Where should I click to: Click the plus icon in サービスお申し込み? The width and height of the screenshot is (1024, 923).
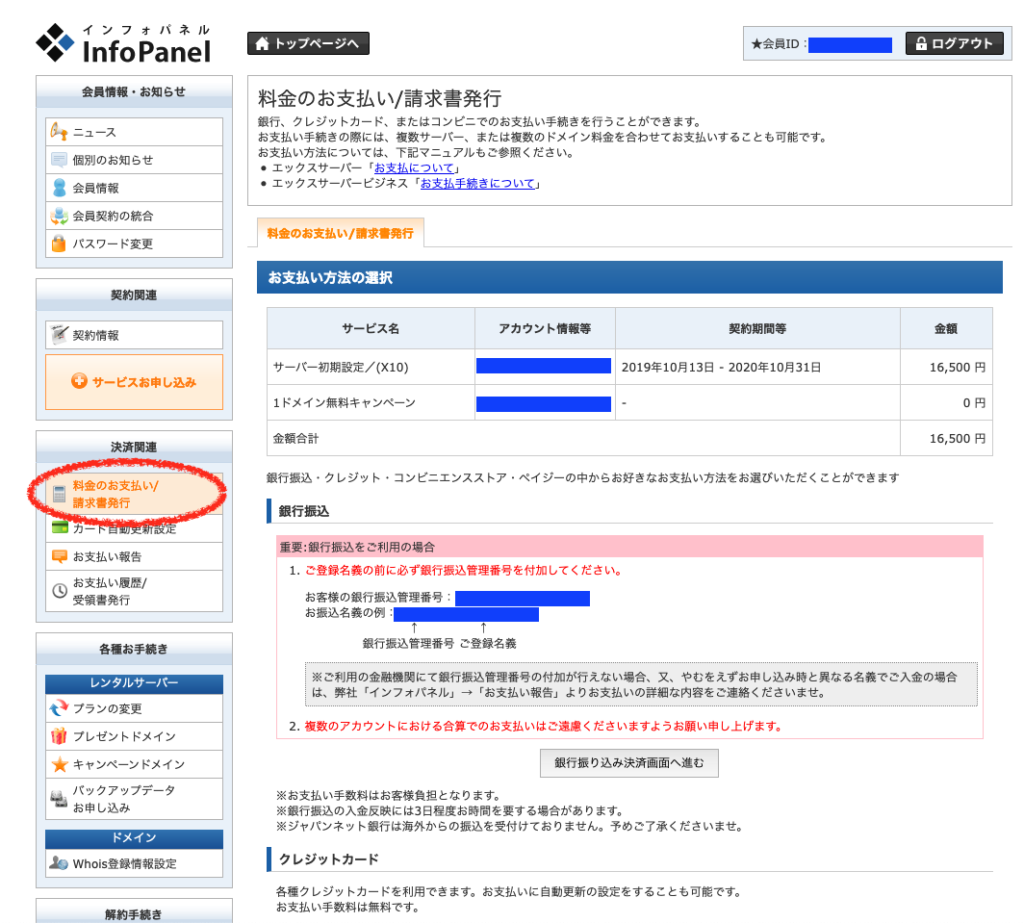click(79, 381)
